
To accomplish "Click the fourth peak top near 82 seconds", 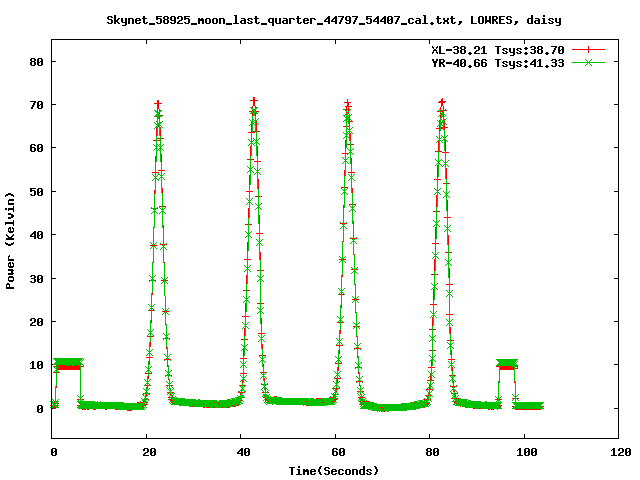I will point(442,103).
